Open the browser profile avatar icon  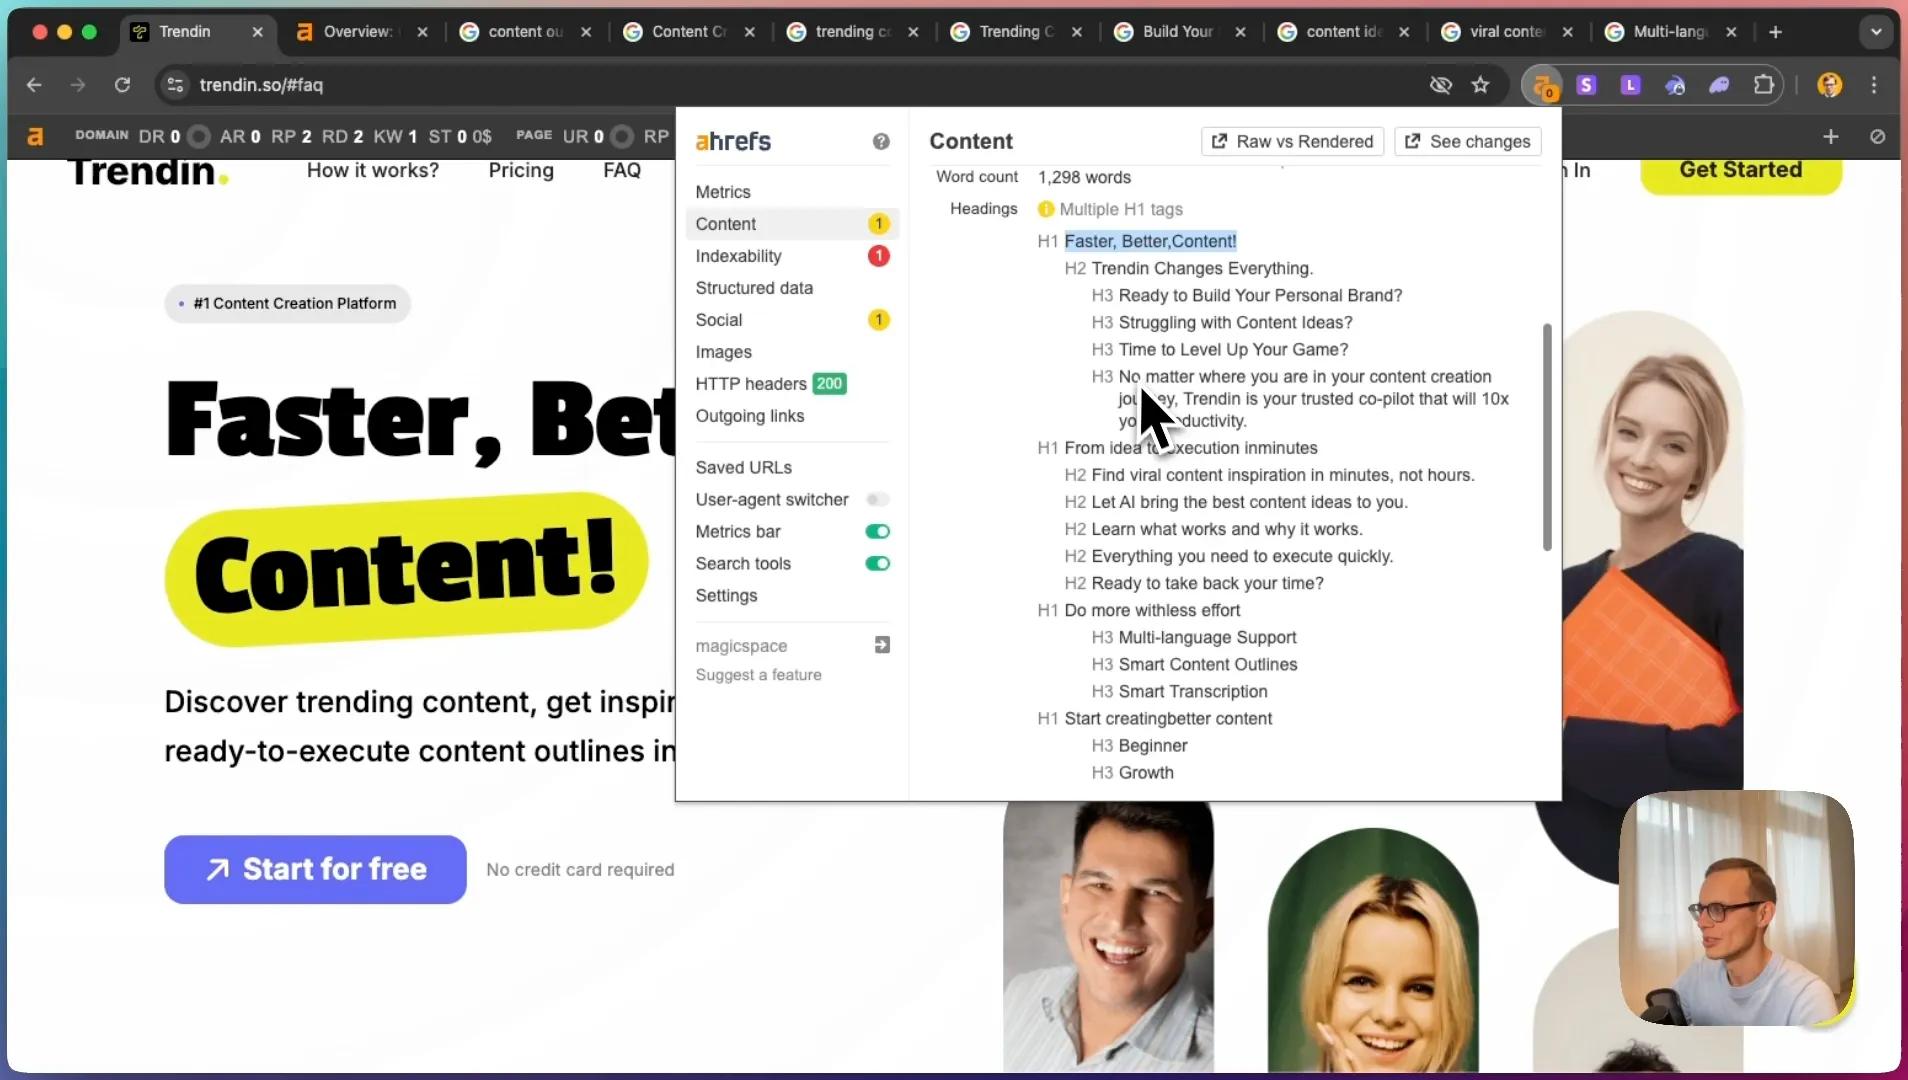click(x=1830, y=85)
